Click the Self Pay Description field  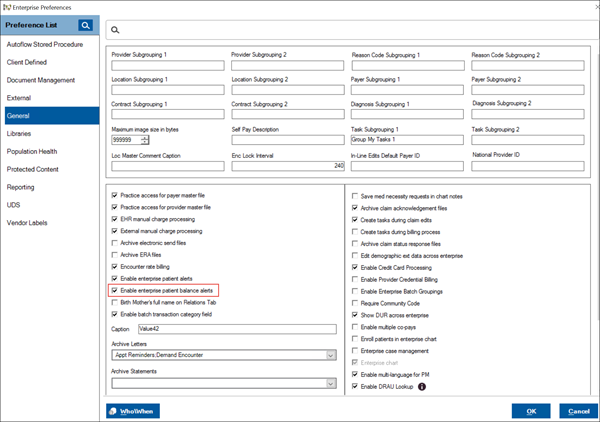[x=288, y=140]
